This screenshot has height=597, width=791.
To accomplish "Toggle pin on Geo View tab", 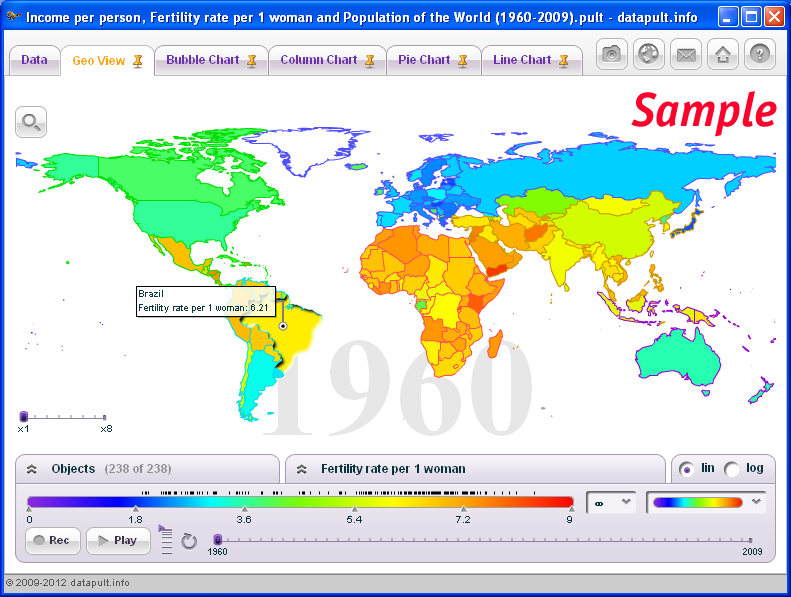I will pos(138,61).
